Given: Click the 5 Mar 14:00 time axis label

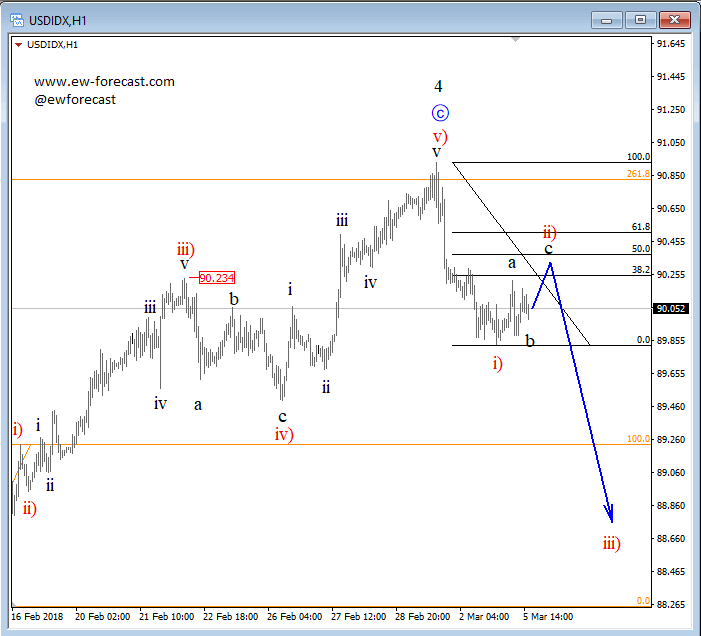Looking at the screenshot, I should 548,617.
